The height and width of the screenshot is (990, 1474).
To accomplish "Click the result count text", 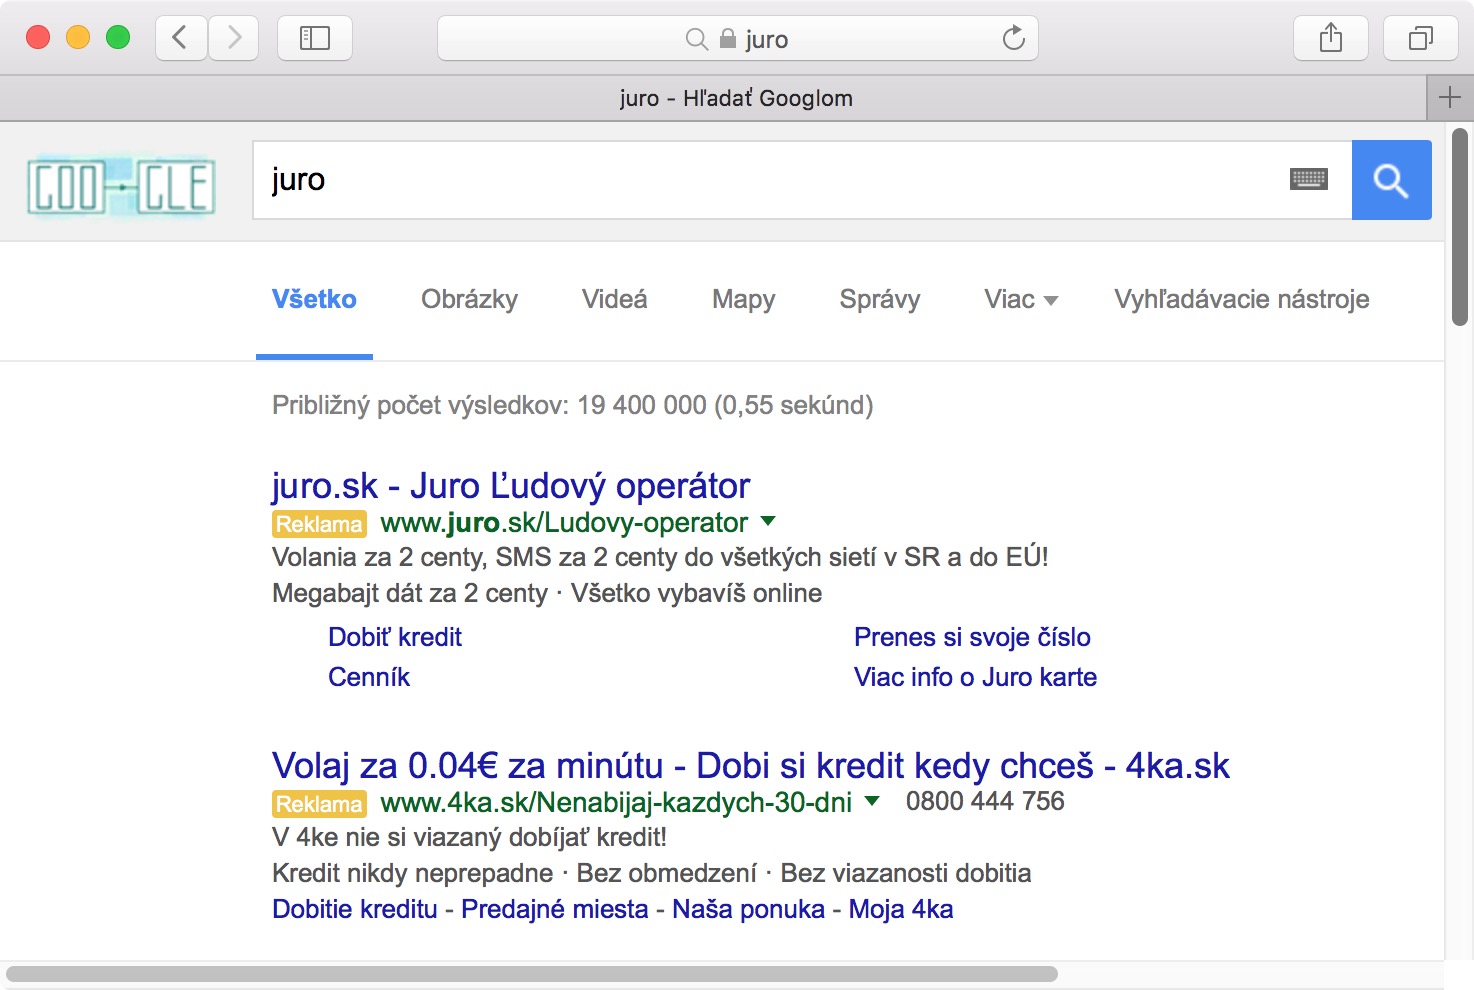I will [x=573, y=405].
